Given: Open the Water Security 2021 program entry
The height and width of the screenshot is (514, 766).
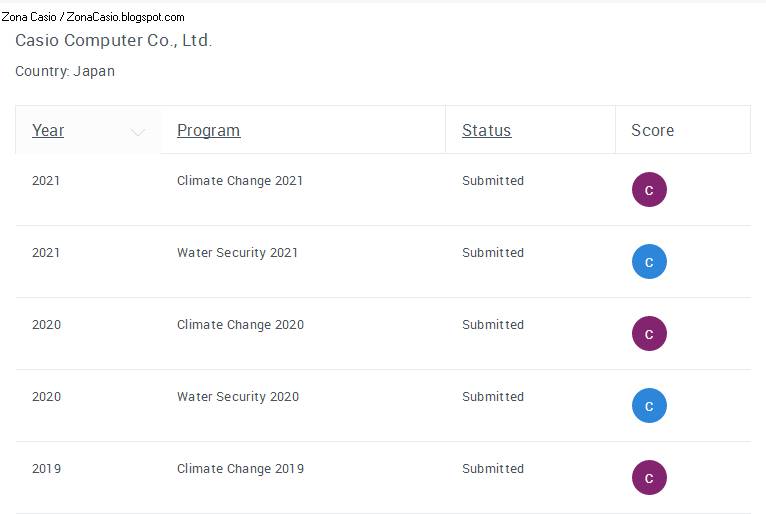Looking at the screenshot, I should (237, 253).
